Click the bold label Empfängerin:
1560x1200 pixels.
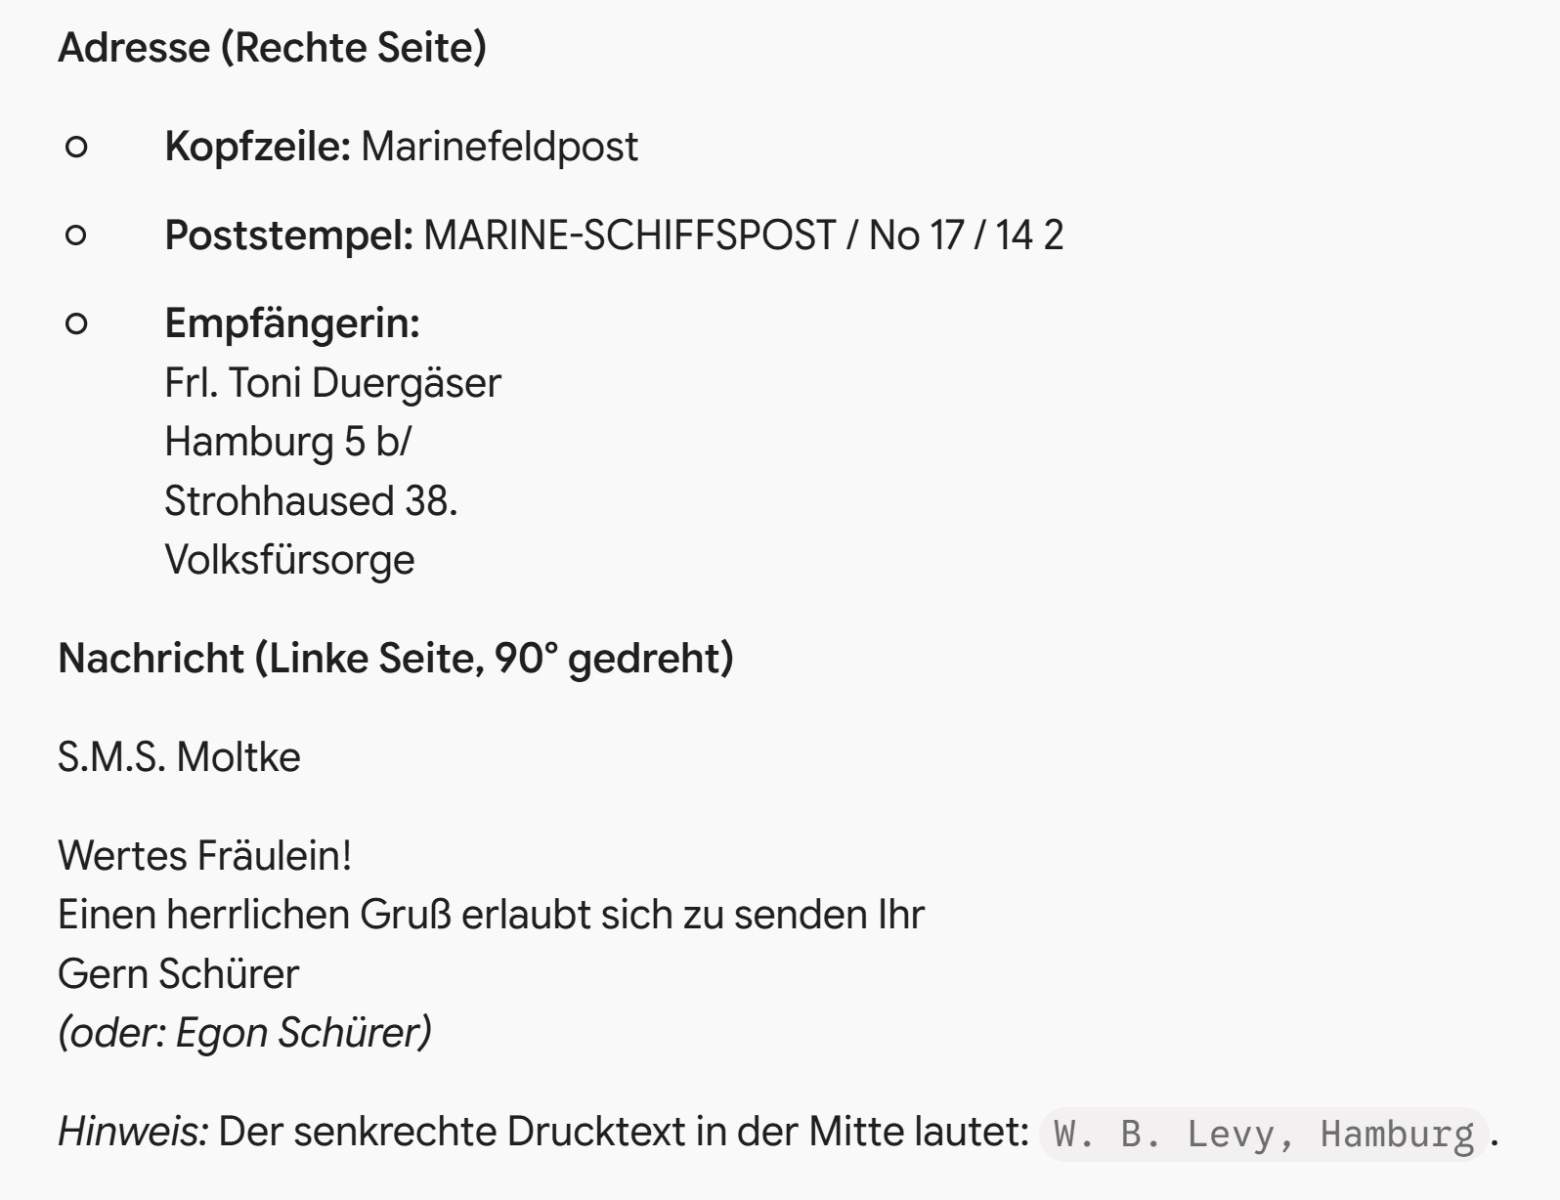pos(292,324)
